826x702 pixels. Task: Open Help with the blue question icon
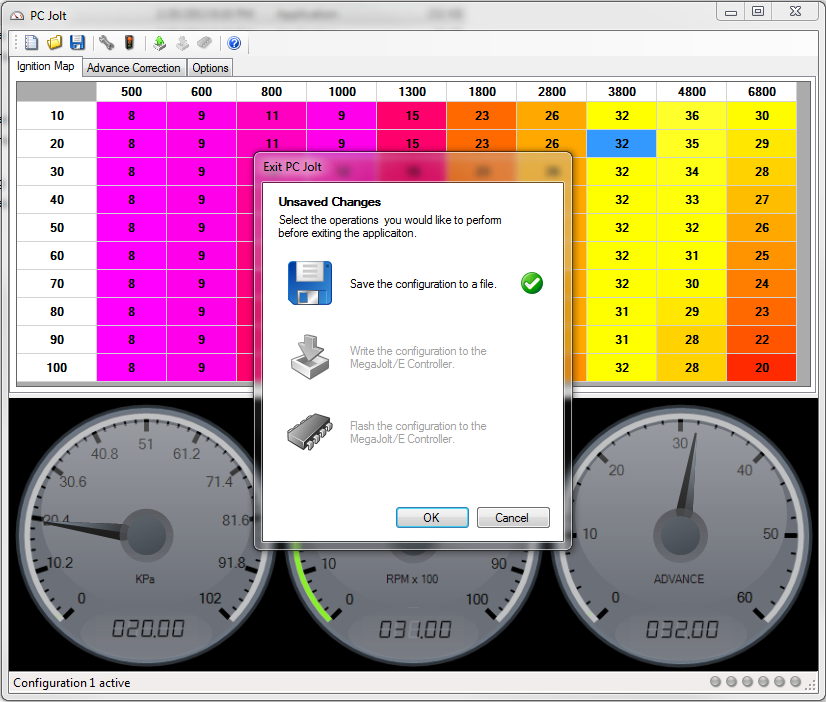pos(234,43)
